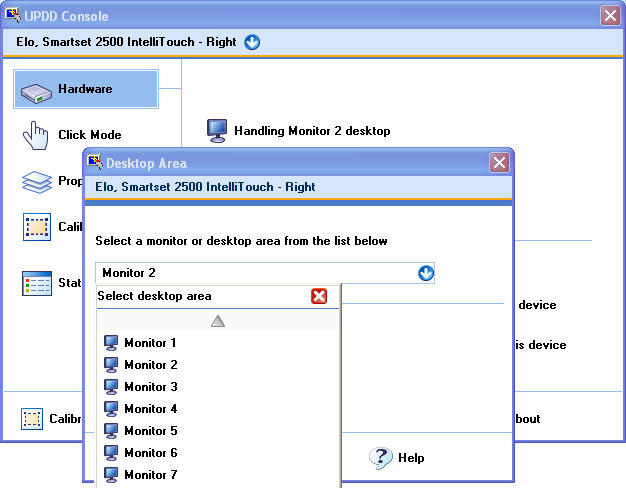
Task: Select Monitor 3 from the list
Action: click(218, 387)
